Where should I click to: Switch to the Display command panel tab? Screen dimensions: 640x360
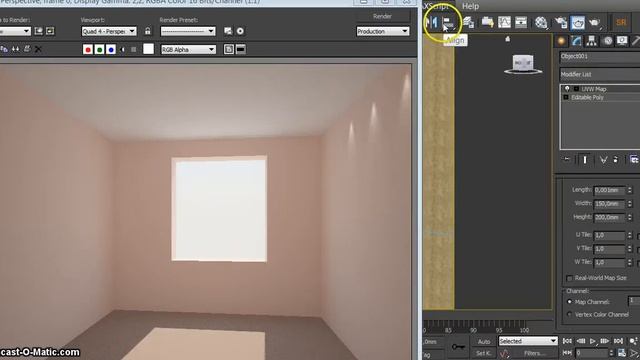click(x=622, y=41)
